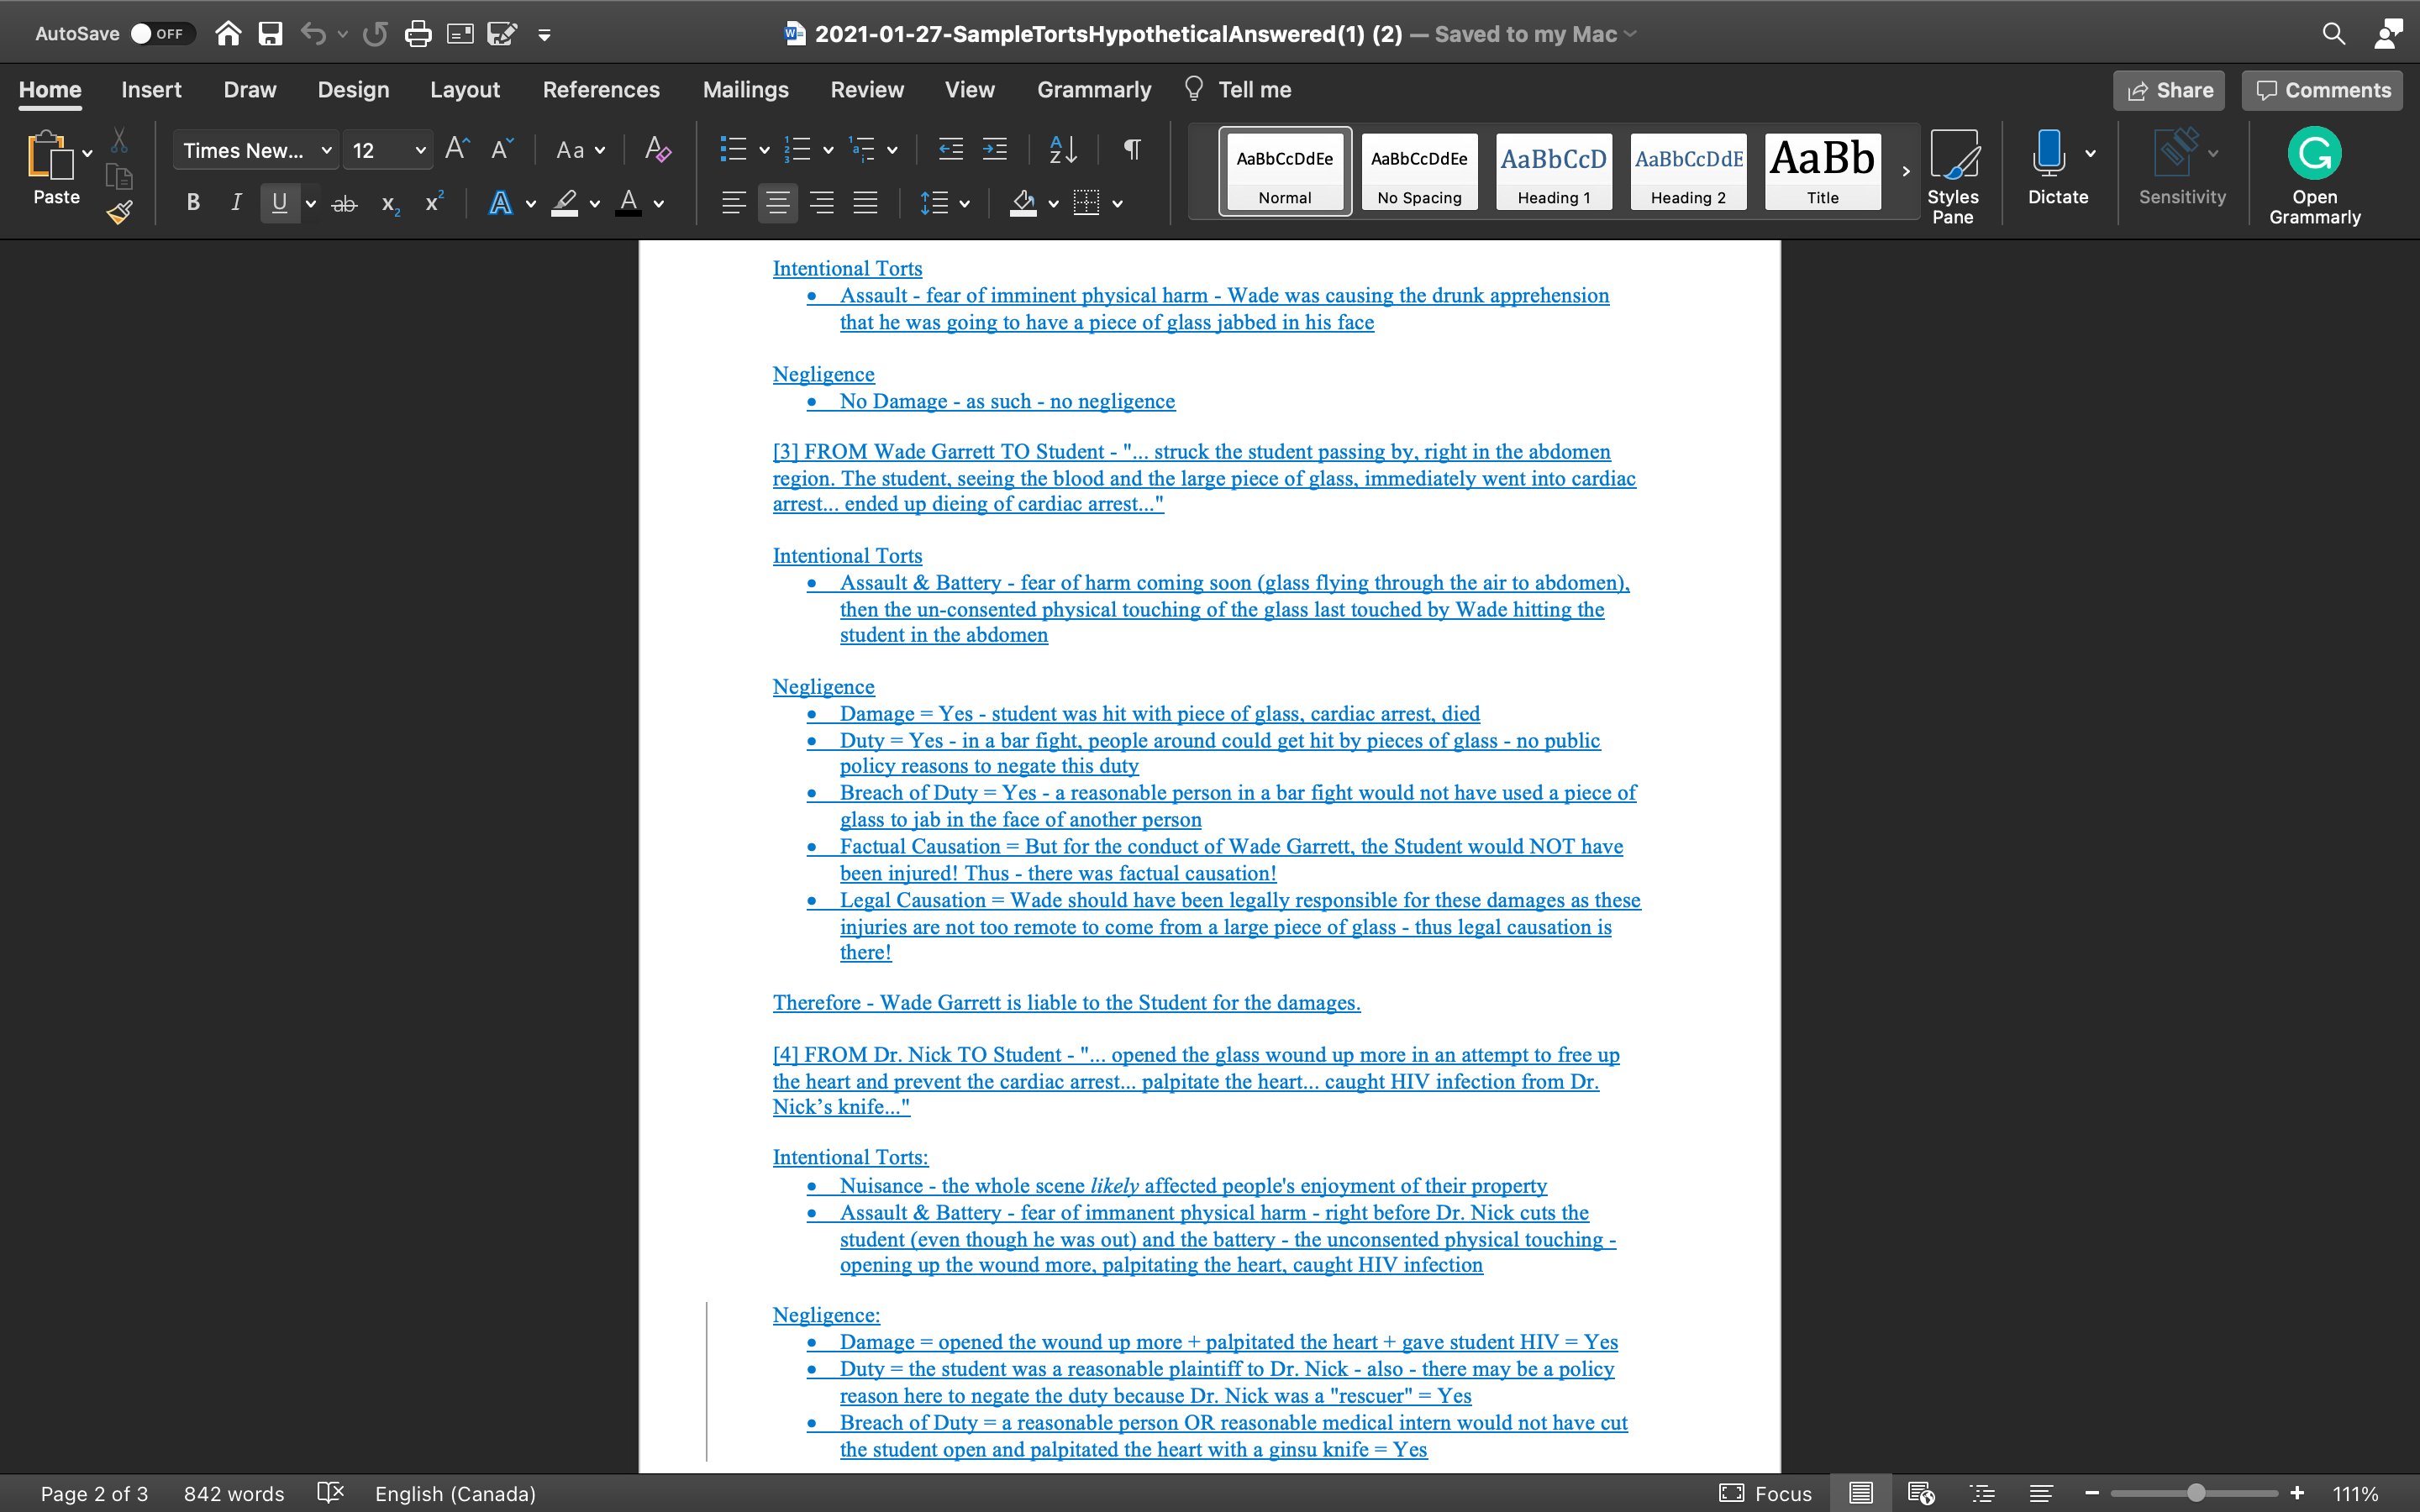
Task: Expand the font color dropdown arrow
Action: click(x=657, y=203)
